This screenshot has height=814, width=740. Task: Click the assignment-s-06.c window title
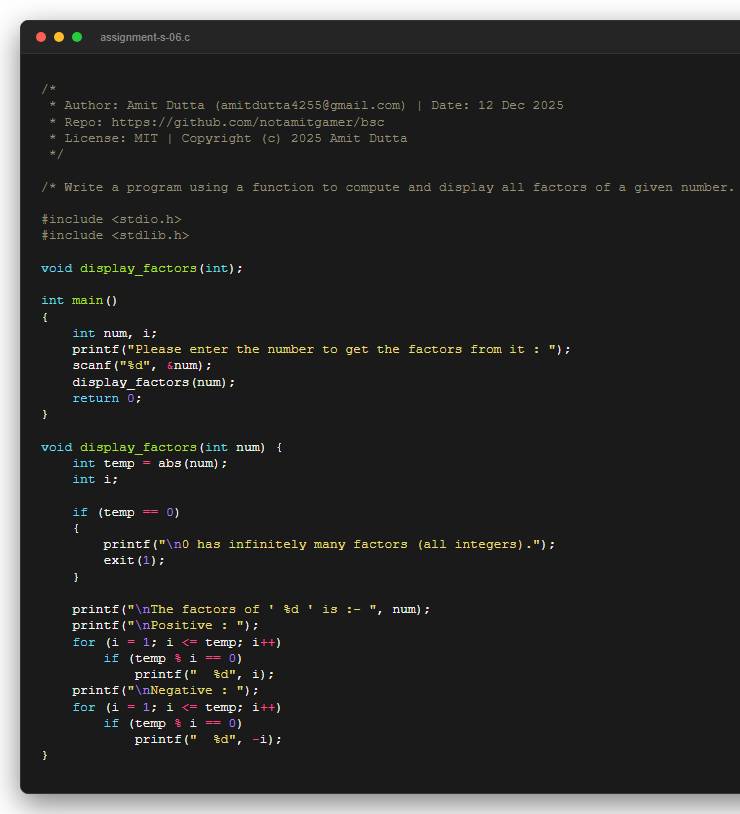pos(145,37)
